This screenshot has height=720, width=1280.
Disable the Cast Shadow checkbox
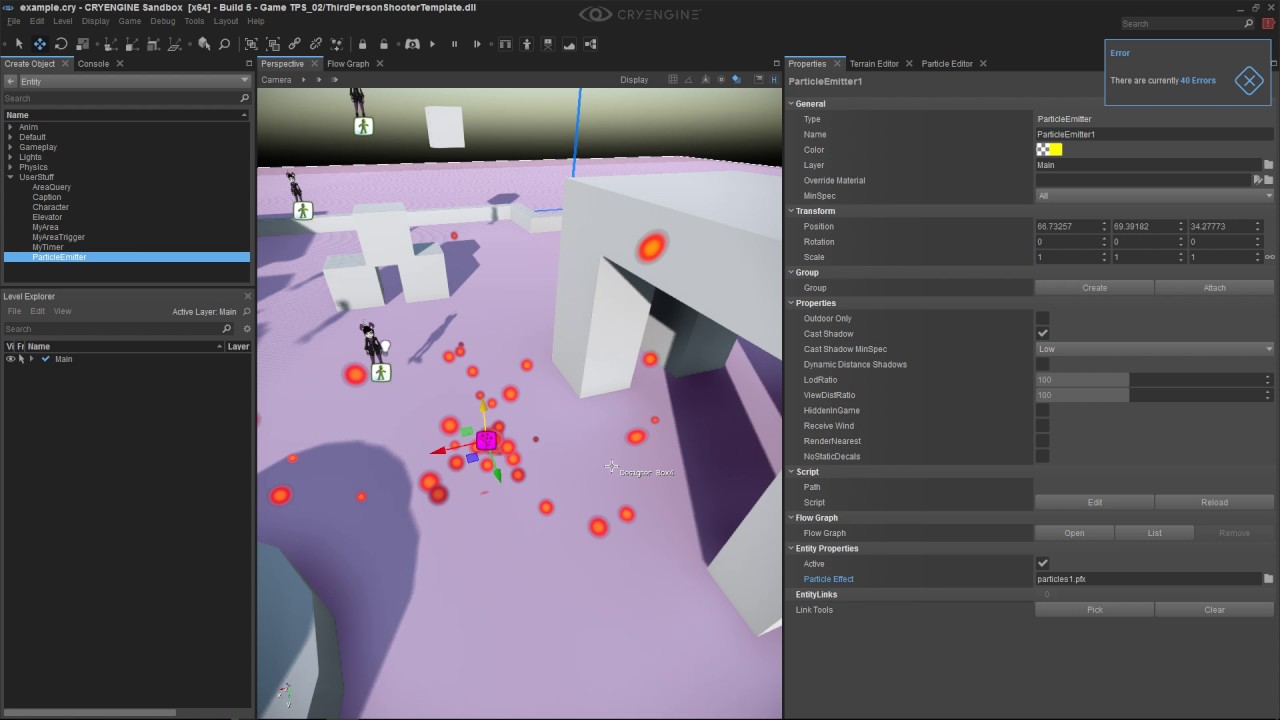1043,334
